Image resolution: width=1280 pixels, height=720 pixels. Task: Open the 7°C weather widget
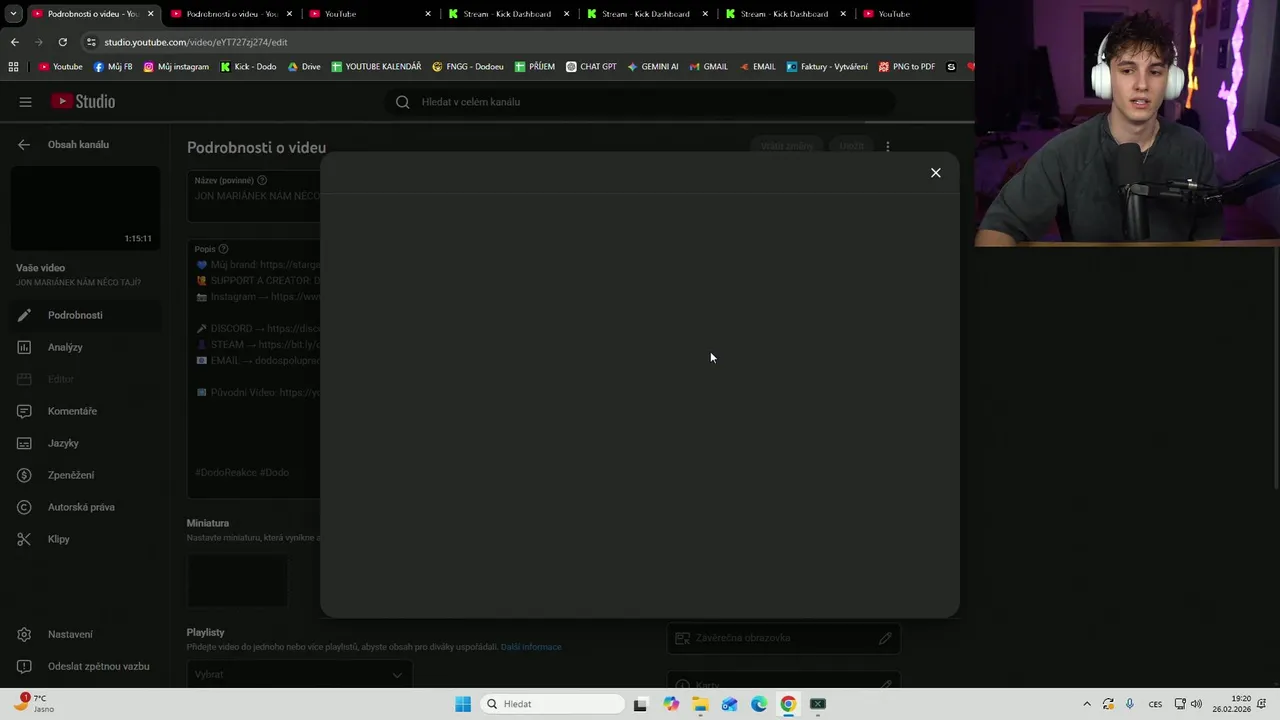[32, 703]
